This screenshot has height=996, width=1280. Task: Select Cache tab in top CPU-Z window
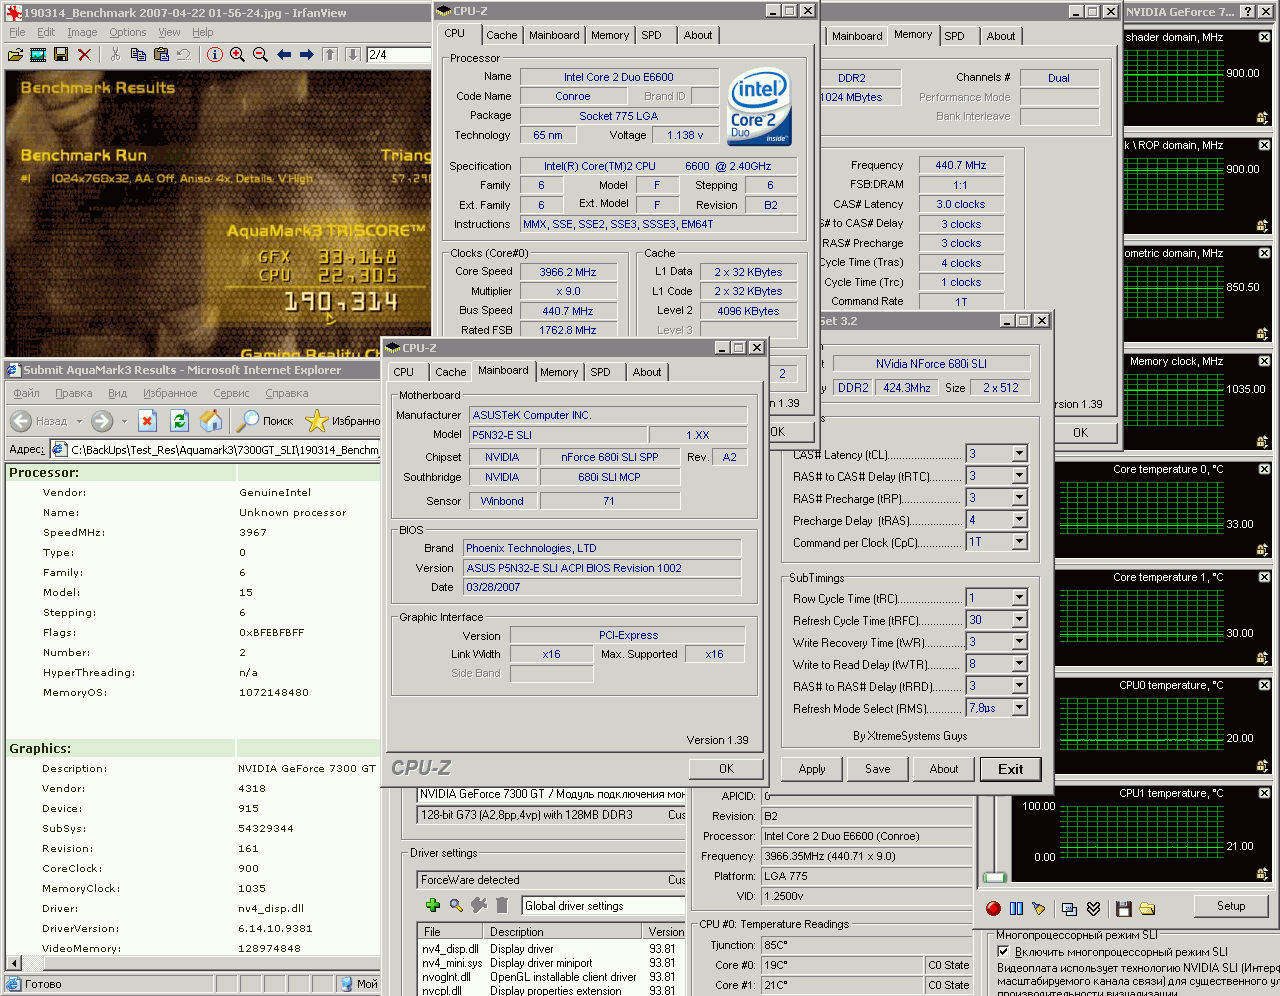coord(501,35)
